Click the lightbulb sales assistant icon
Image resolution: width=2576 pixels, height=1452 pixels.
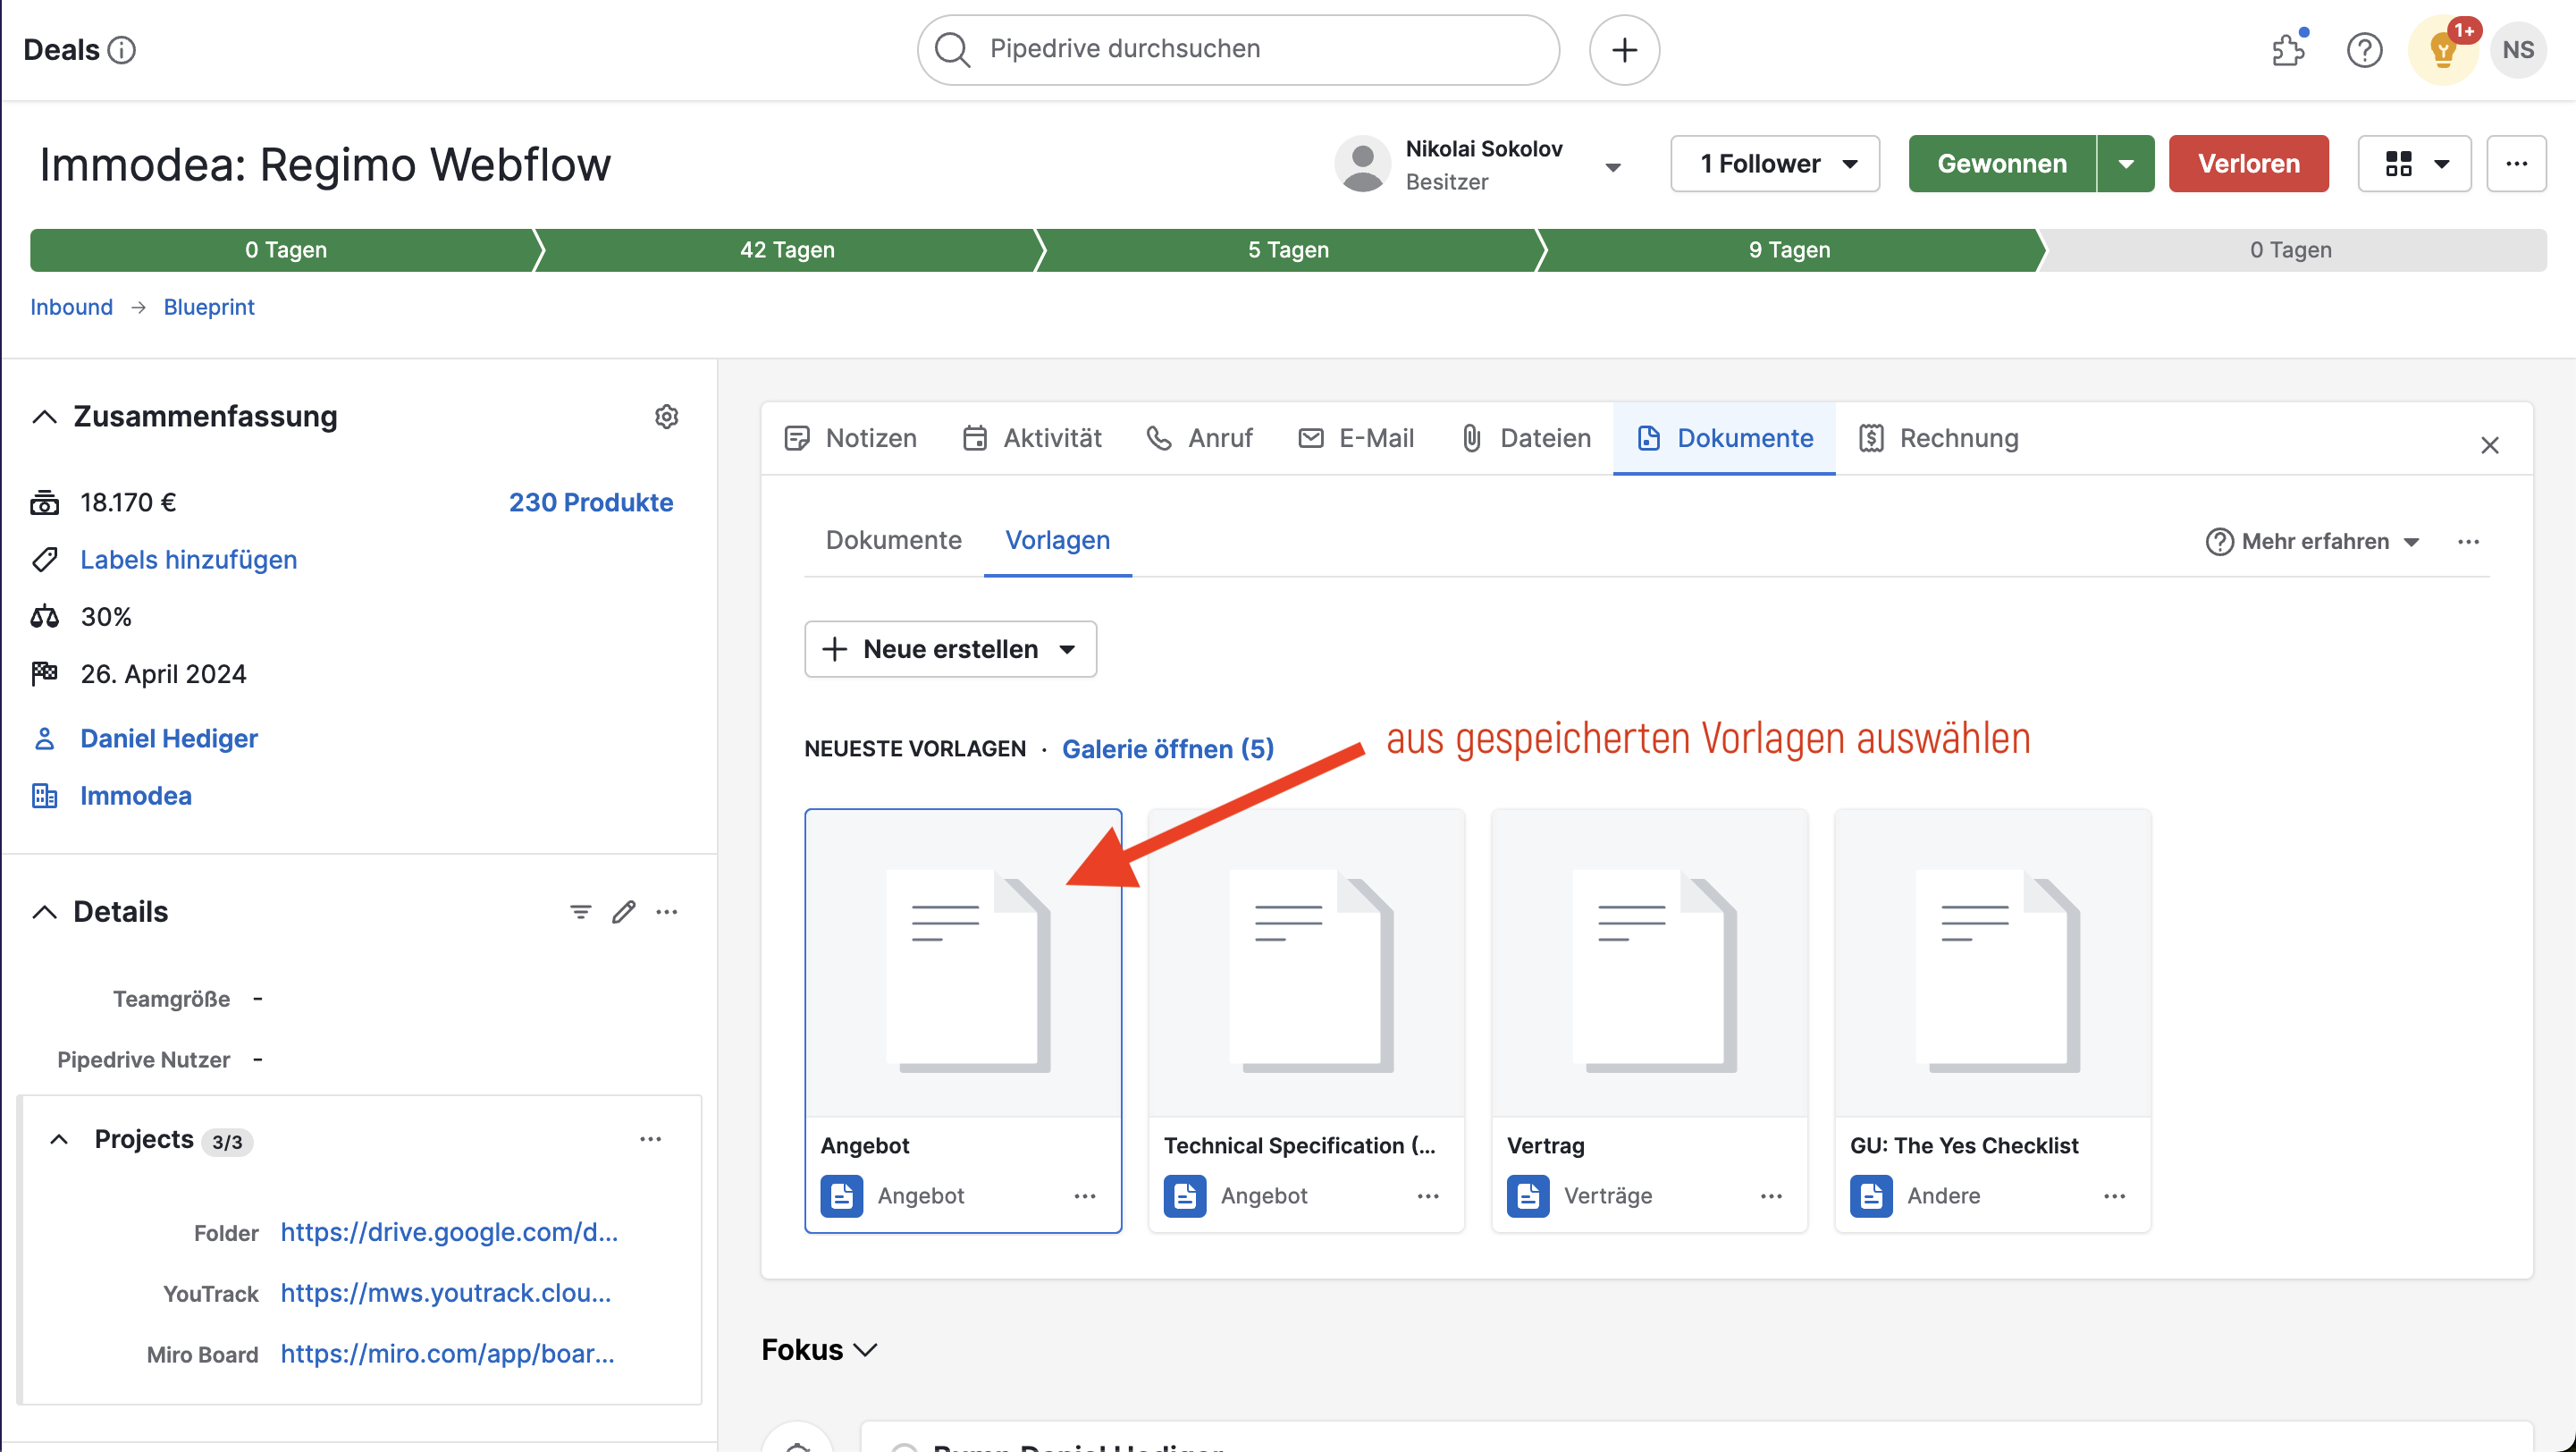coord(2442,50)
